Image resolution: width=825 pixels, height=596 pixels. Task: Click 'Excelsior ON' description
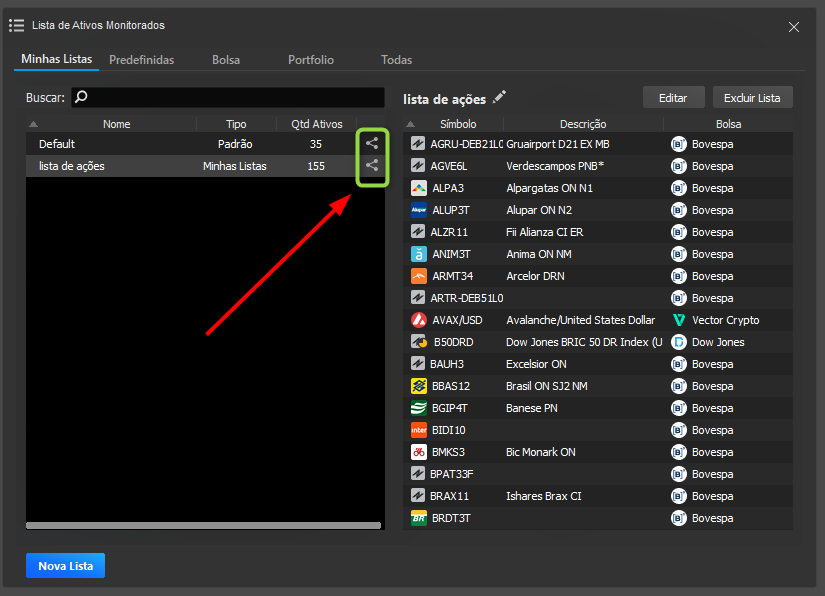pyautogui.click(x=536, y=364)
